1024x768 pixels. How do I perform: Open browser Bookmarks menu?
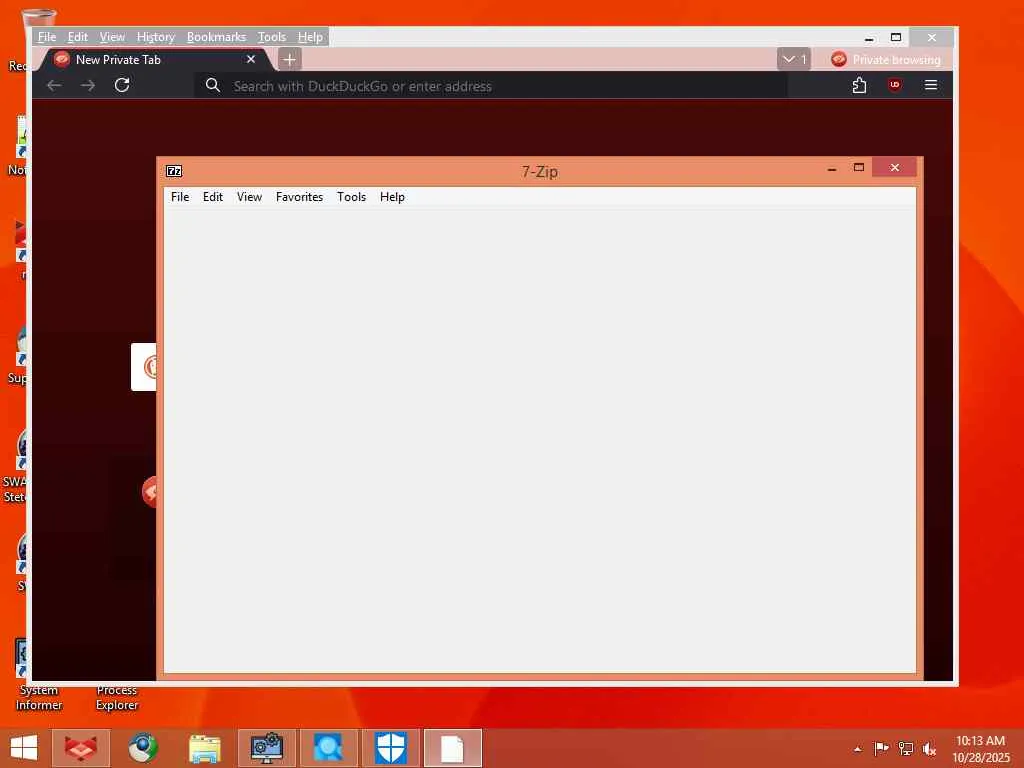pos(216,37)
